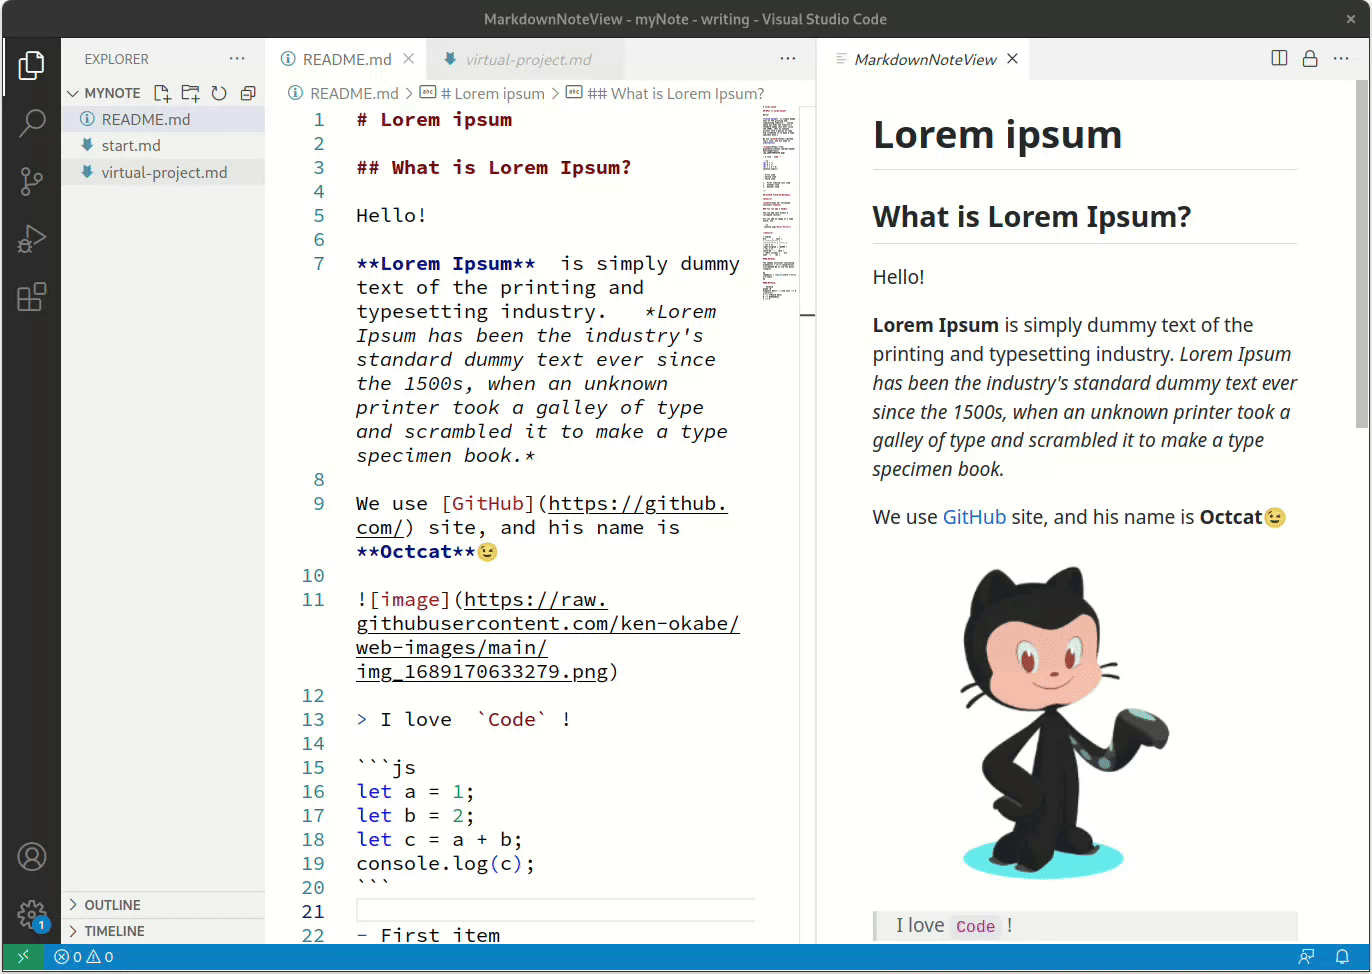Click line number 13 in the gutter
This screenshot has width=1372, height=974.
[x=313, y=720]
